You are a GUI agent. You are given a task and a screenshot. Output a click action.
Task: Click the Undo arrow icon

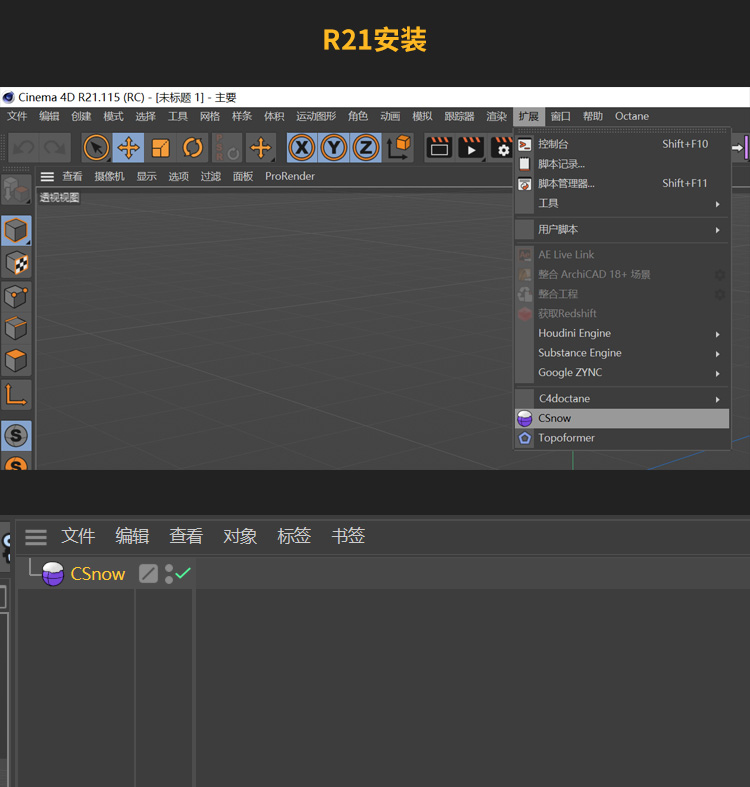point(24,148)
